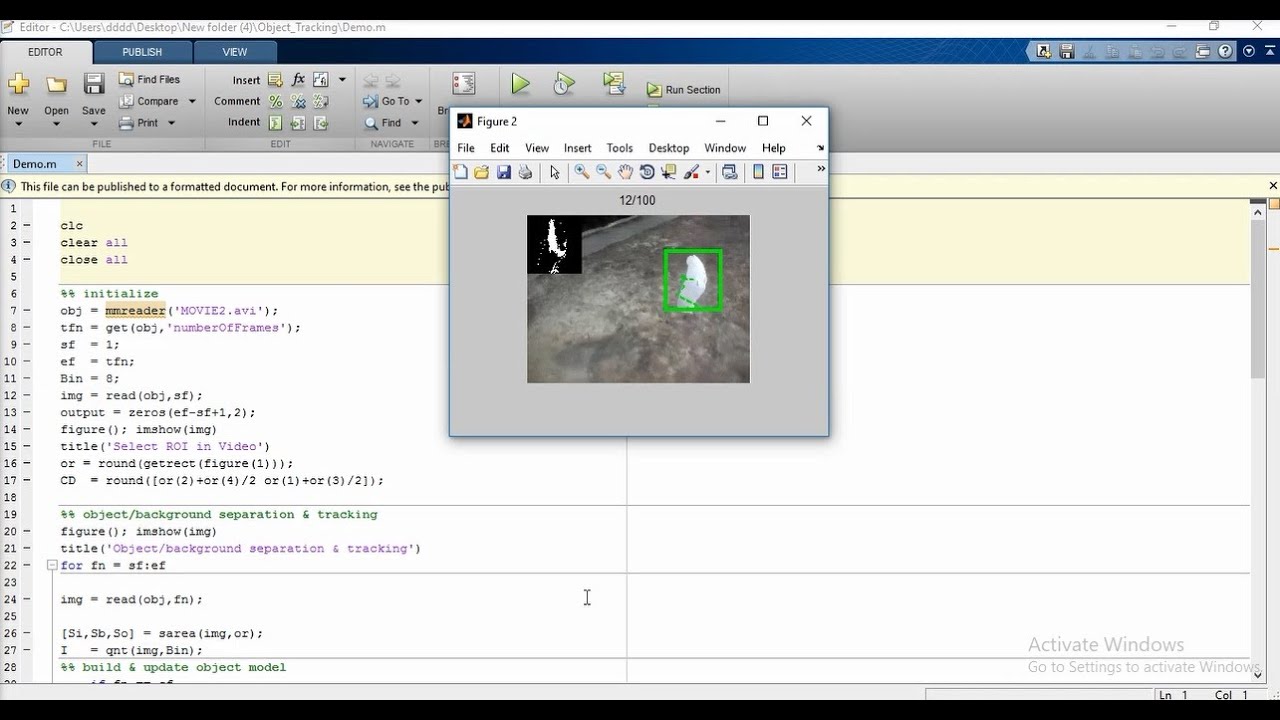The image size is (1280, 720).
Task: Click the Print button in the ribbon
Action: pyautogui.click(x=139, y=123)
